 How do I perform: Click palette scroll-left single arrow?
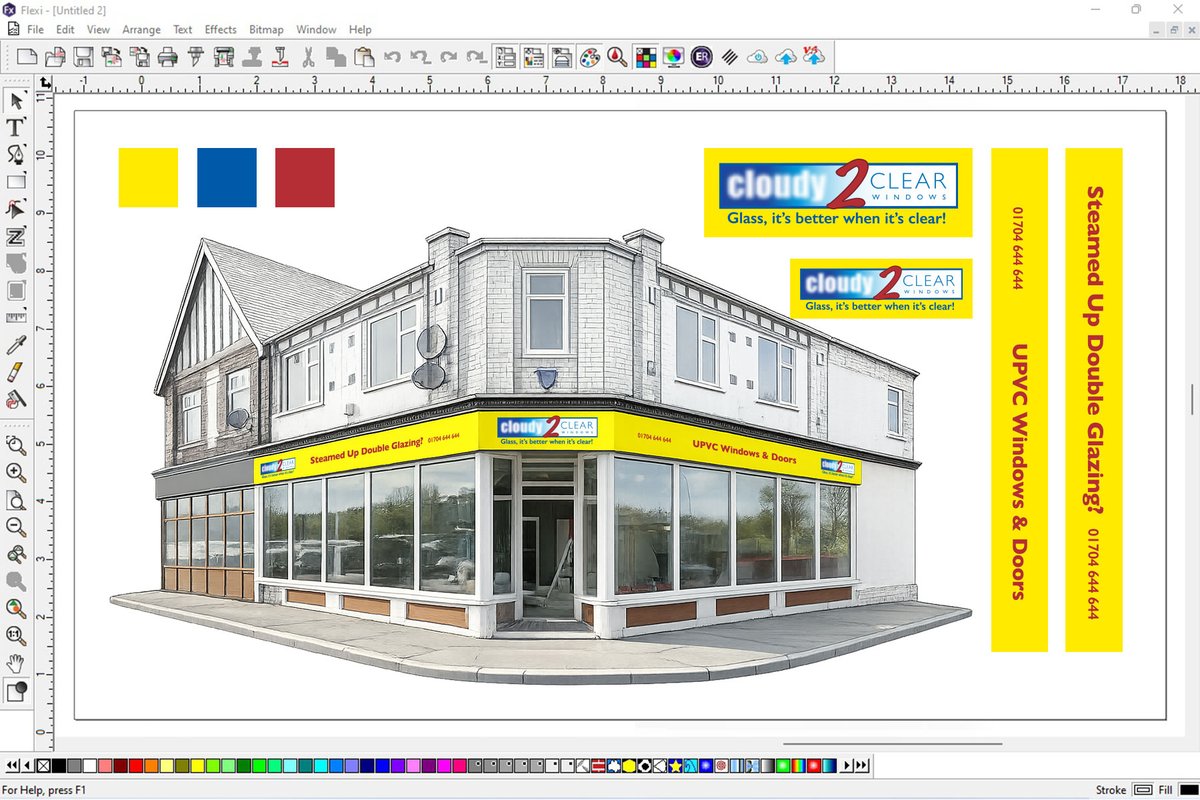[26, 766]
